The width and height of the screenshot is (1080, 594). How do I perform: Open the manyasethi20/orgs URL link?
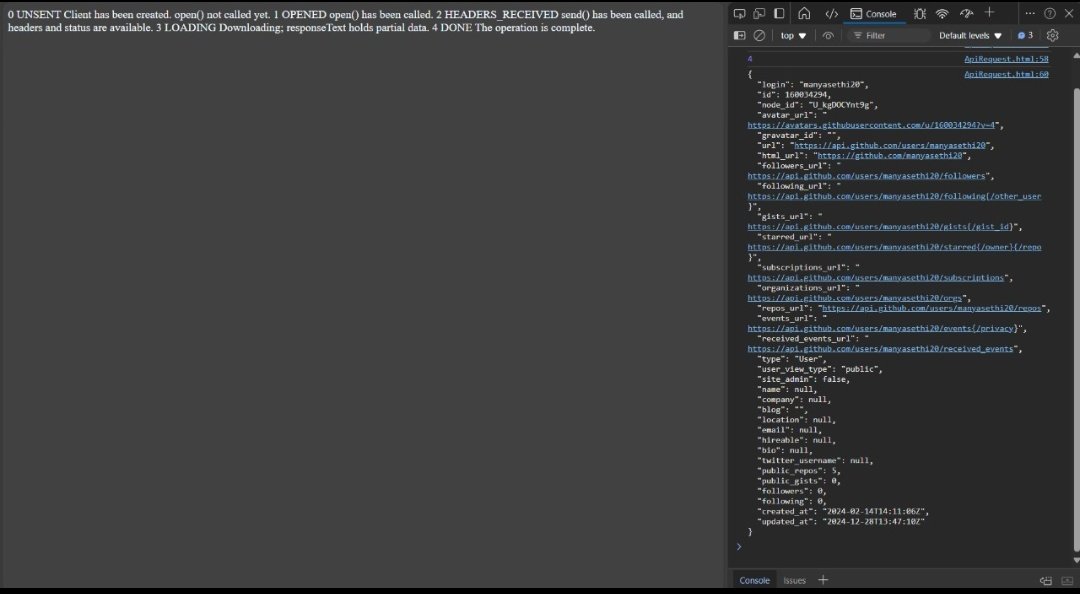coord(855,298)
